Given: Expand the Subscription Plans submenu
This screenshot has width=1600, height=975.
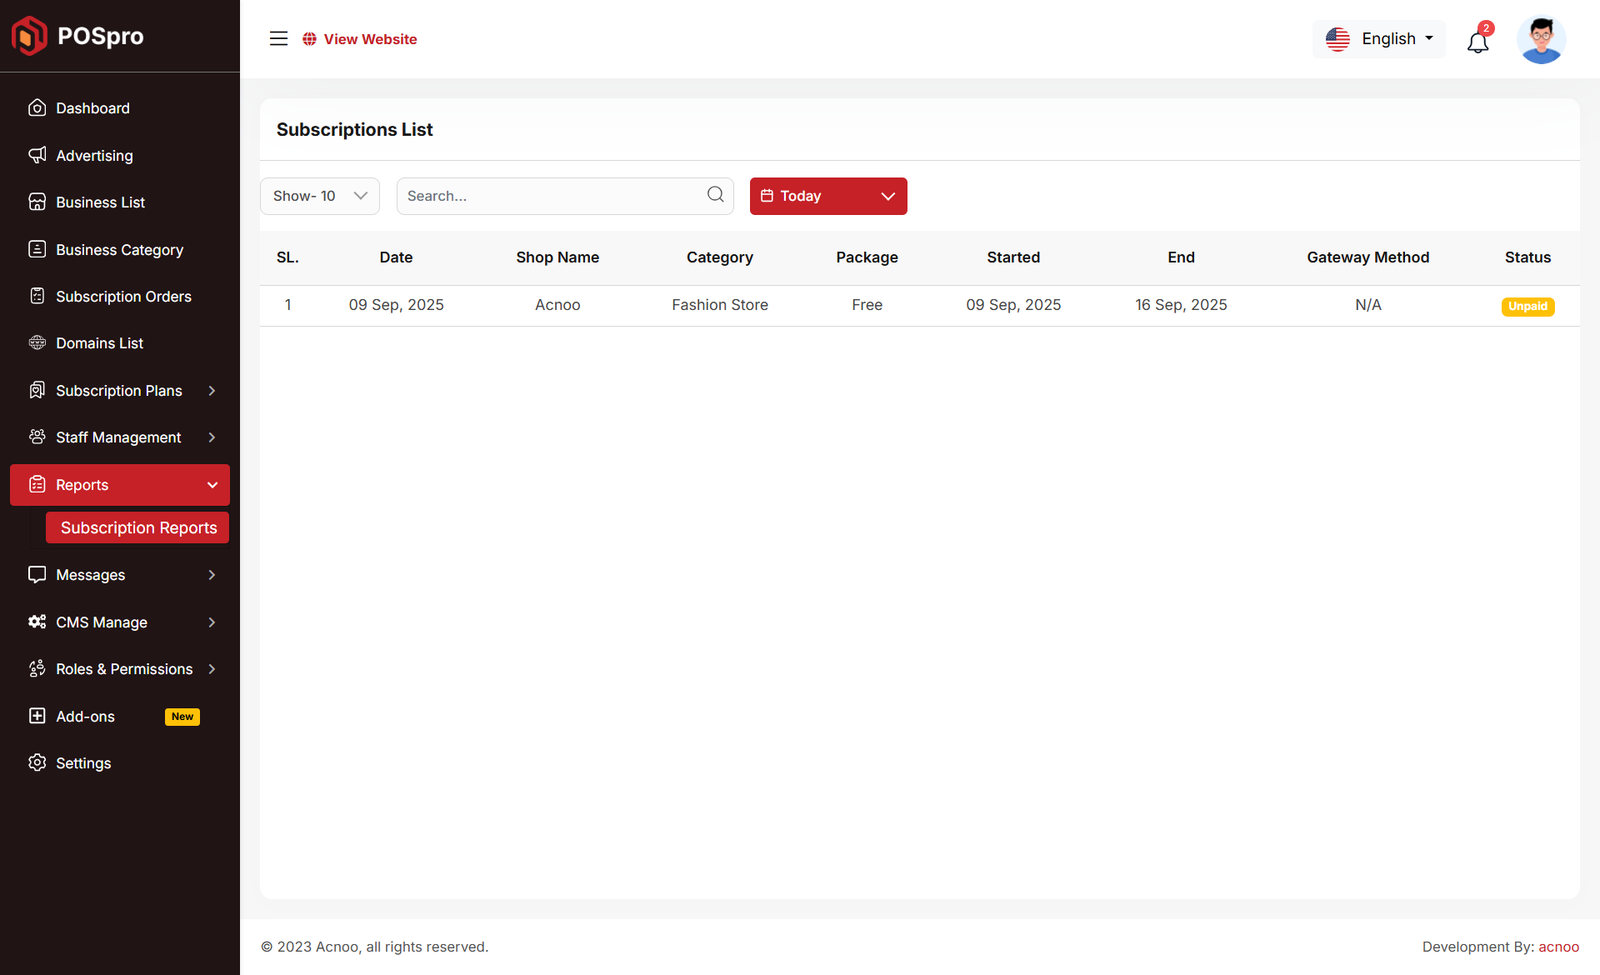Looking at the screenshot, I should point(211,391).
